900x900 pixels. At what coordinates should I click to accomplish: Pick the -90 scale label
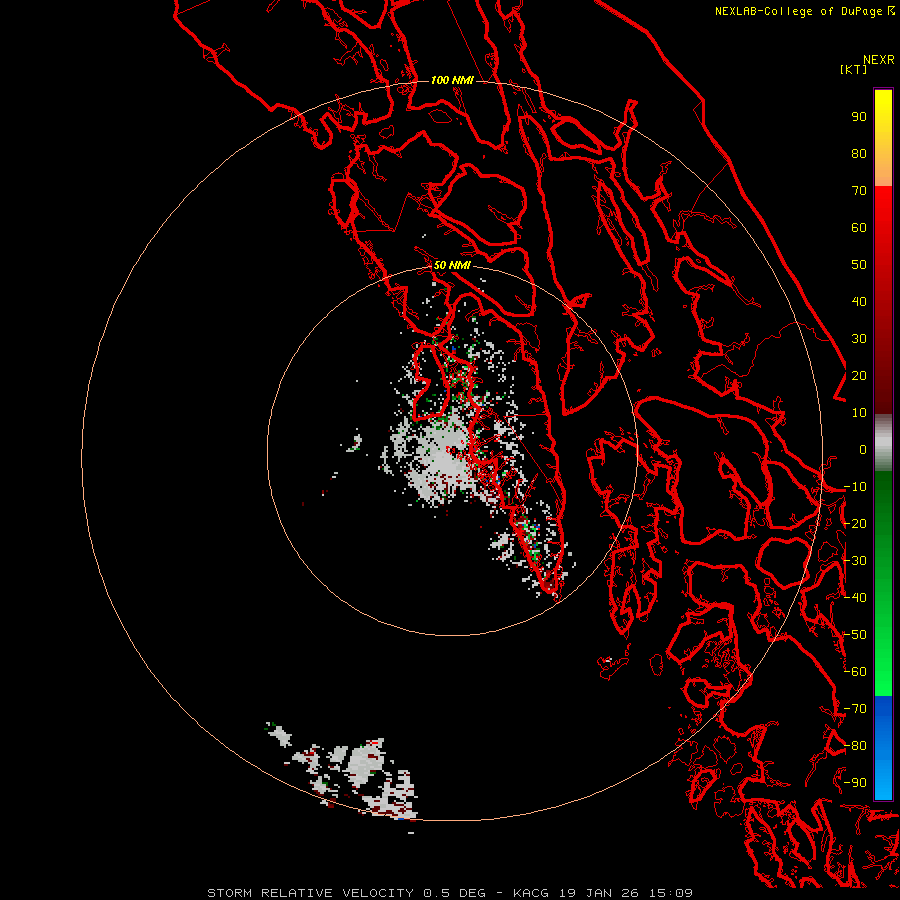click(x=855, y=783)
